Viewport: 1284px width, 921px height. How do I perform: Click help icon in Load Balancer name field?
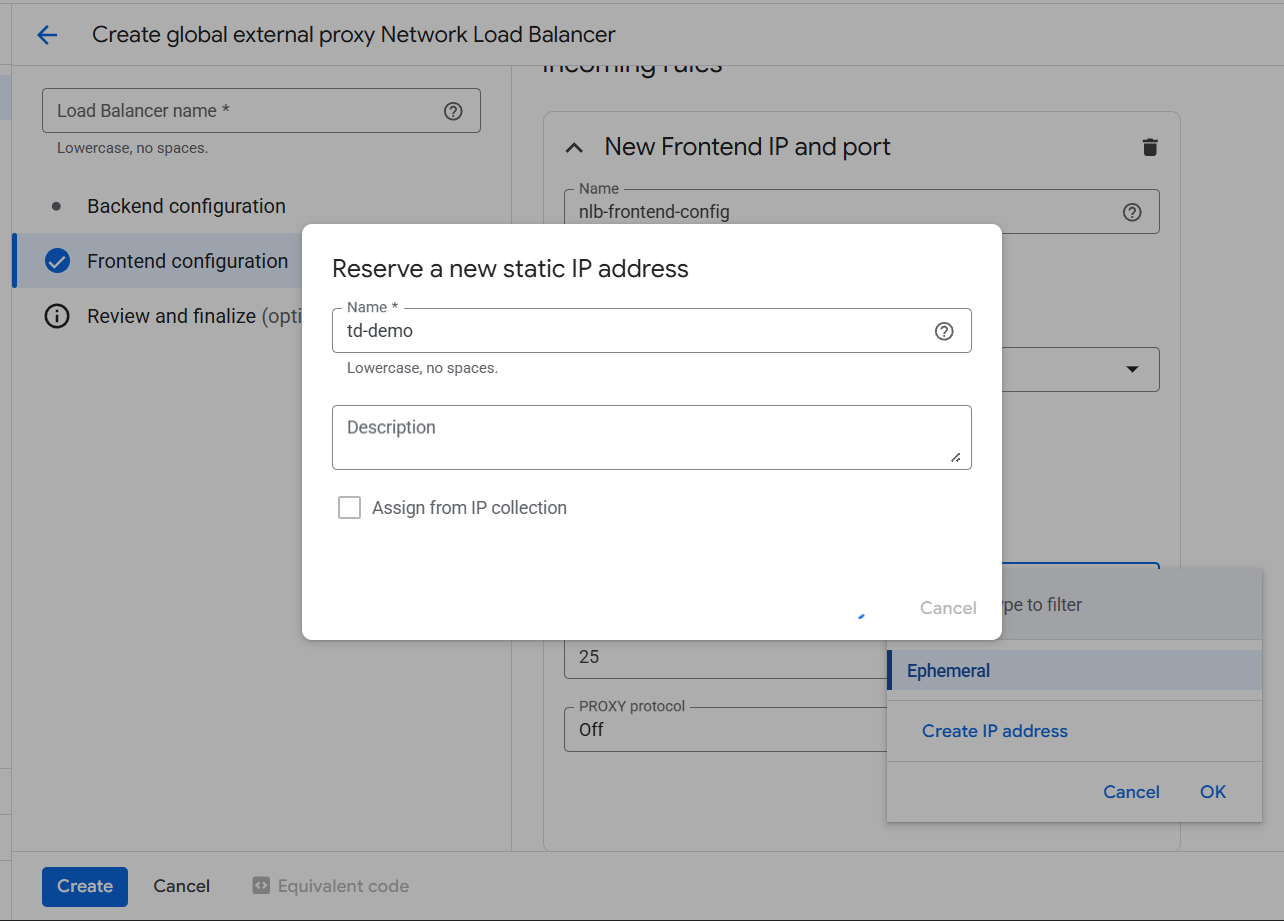coord(453,111)
